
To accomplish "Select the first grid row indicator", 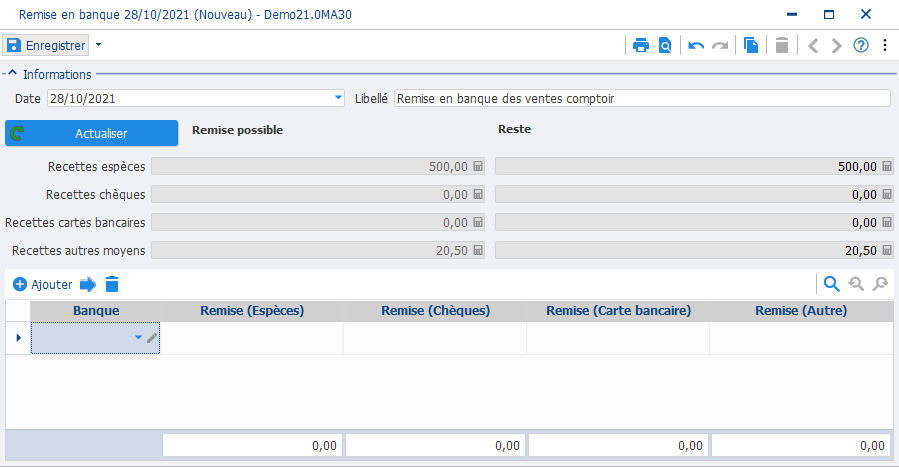I will tap(18, 338).
